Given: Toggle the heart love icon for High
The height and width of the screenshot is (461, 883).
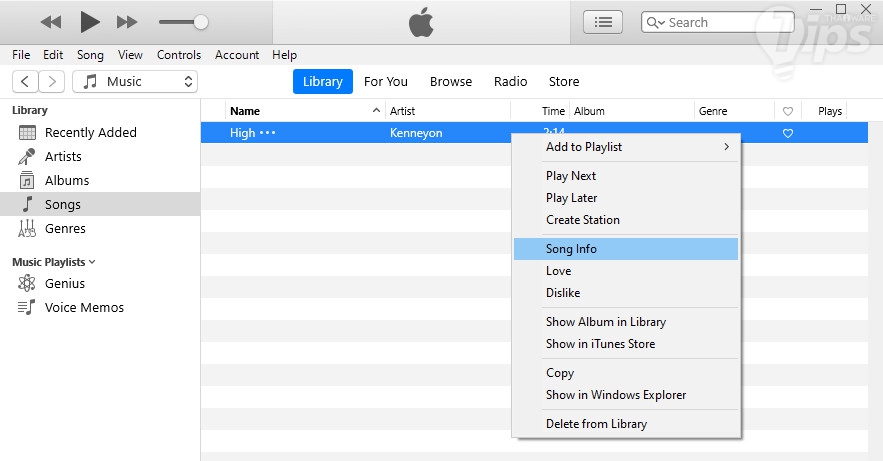Looking at the screenshot, I should tap(788, 133).
